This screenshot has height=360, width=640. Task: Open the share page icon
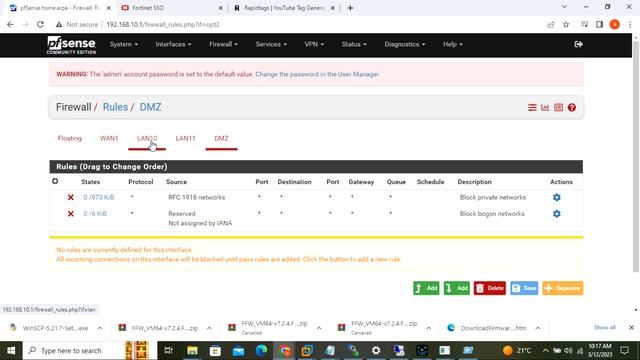point(551,24)
